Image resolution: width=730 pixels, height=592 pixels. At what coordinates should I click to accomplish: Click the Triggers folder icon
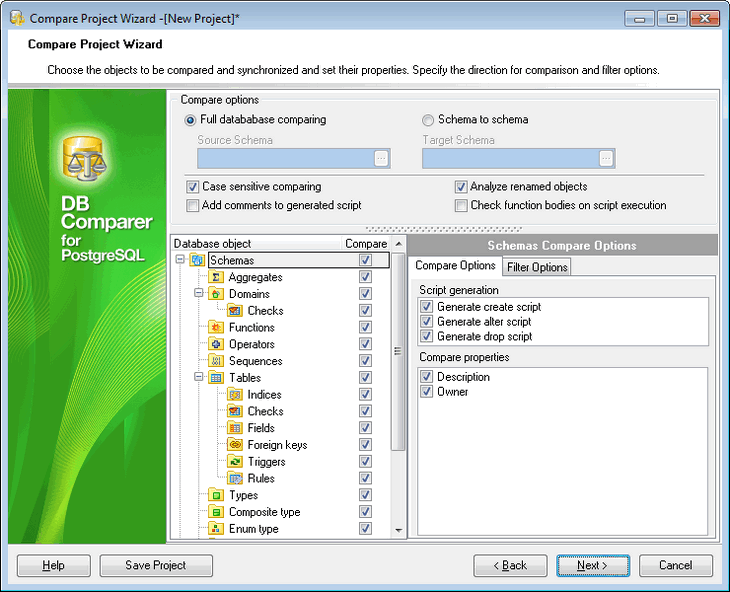[x=235, y=461]
